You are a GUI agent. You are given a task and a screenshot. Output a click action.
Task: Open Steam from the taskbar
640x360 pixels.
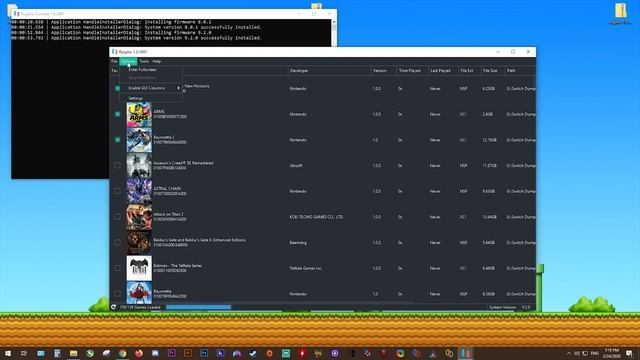click(253, 353)
